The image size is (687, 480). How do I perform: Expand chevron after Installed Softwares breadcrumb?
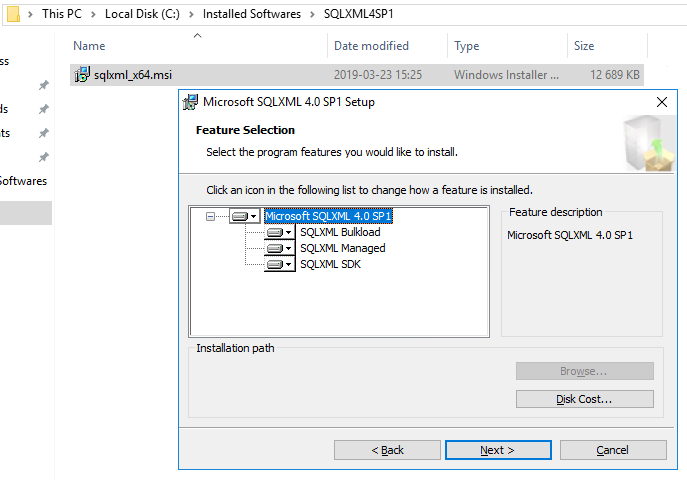click(312, 14)
